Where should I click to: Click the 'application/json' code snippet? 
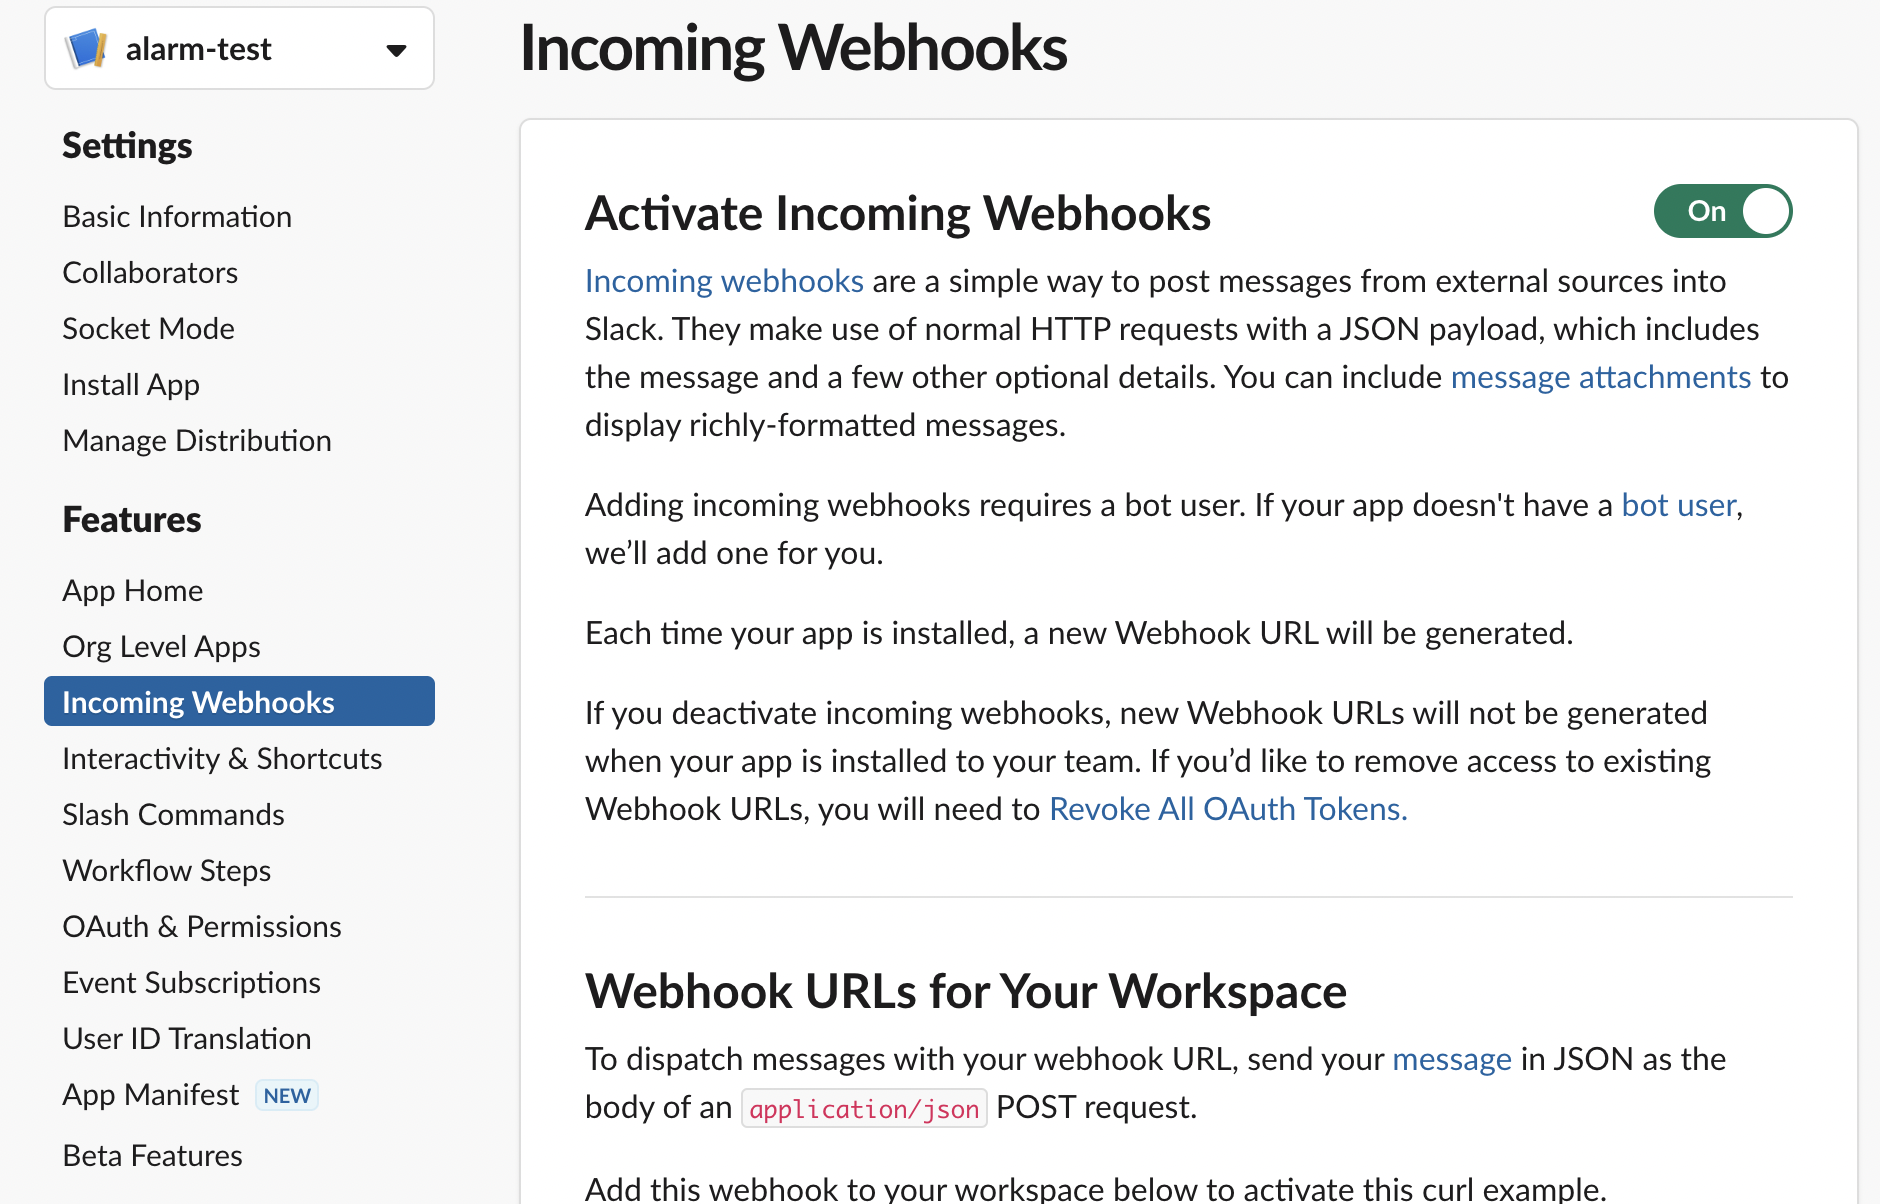coord(864,1108)
